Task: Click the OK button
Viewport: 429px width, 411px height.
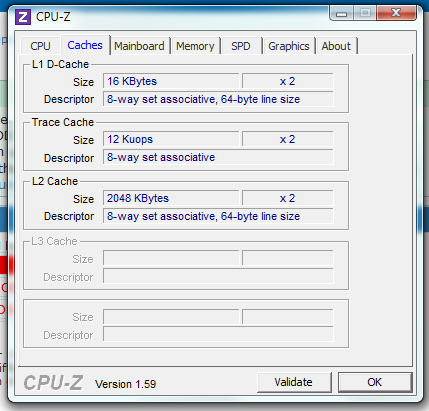Action: [x=375, y=382]
